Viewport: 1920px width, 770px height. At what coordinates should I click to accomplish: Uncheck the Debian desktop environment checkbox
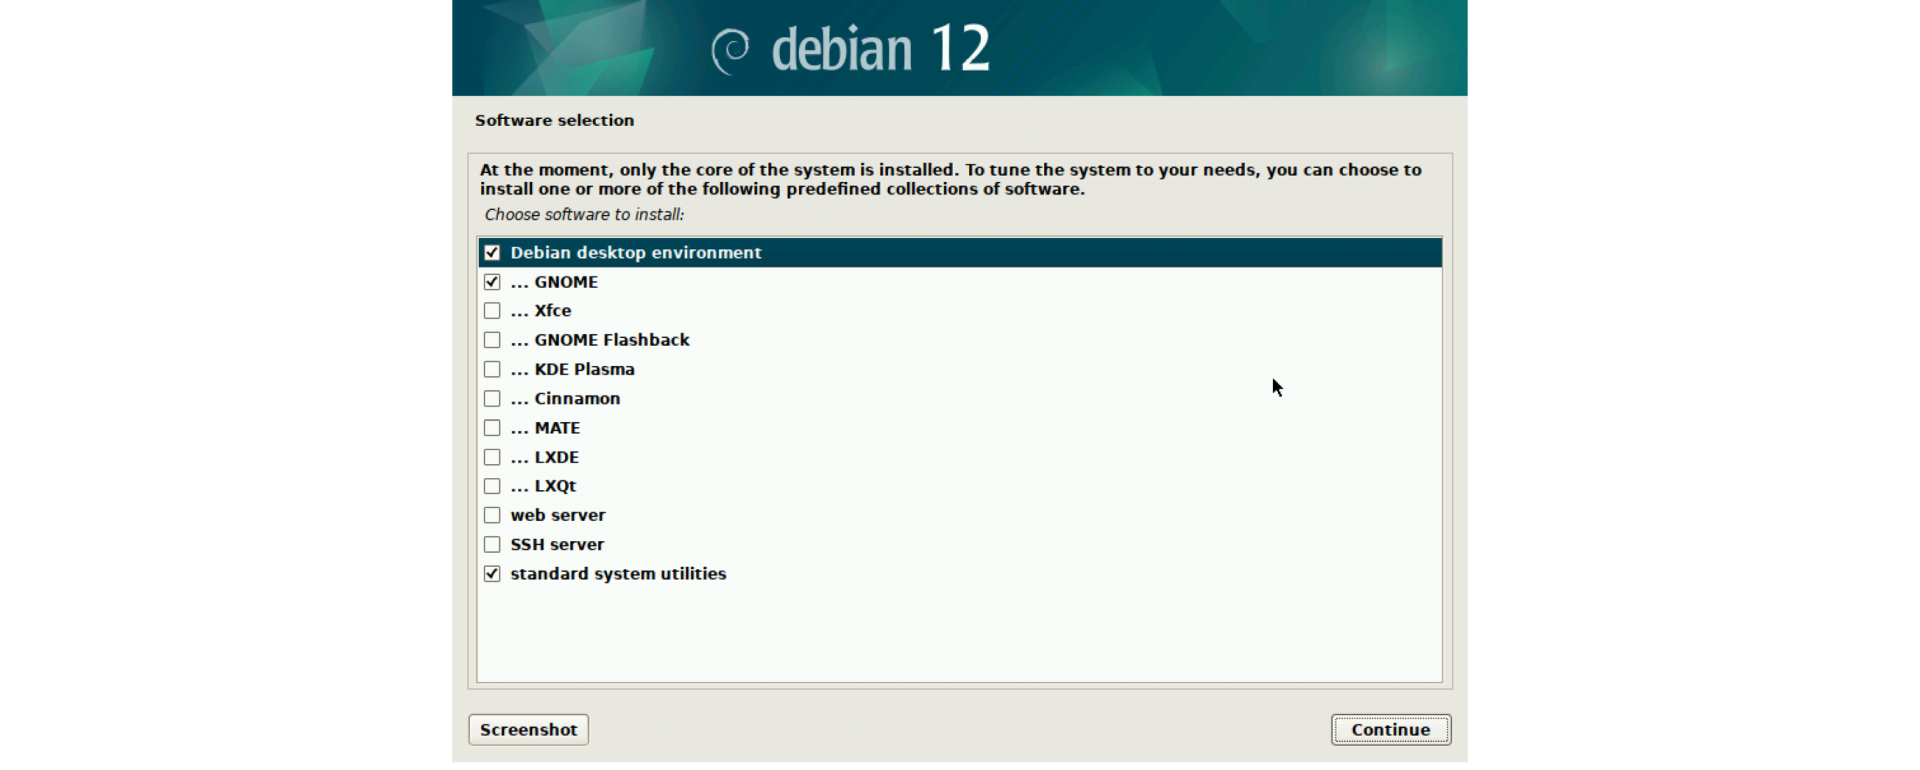[x=492, y=253]
